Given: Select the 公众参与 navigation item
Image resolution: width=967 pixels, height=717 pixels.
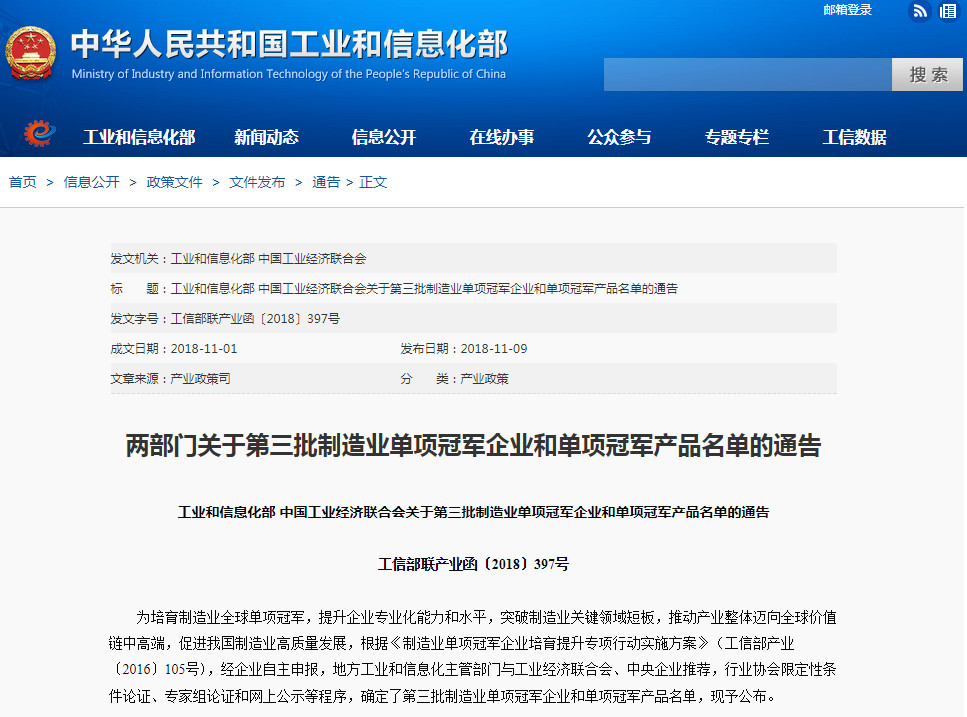Looking at the screenshot, I should coord(619,137).
